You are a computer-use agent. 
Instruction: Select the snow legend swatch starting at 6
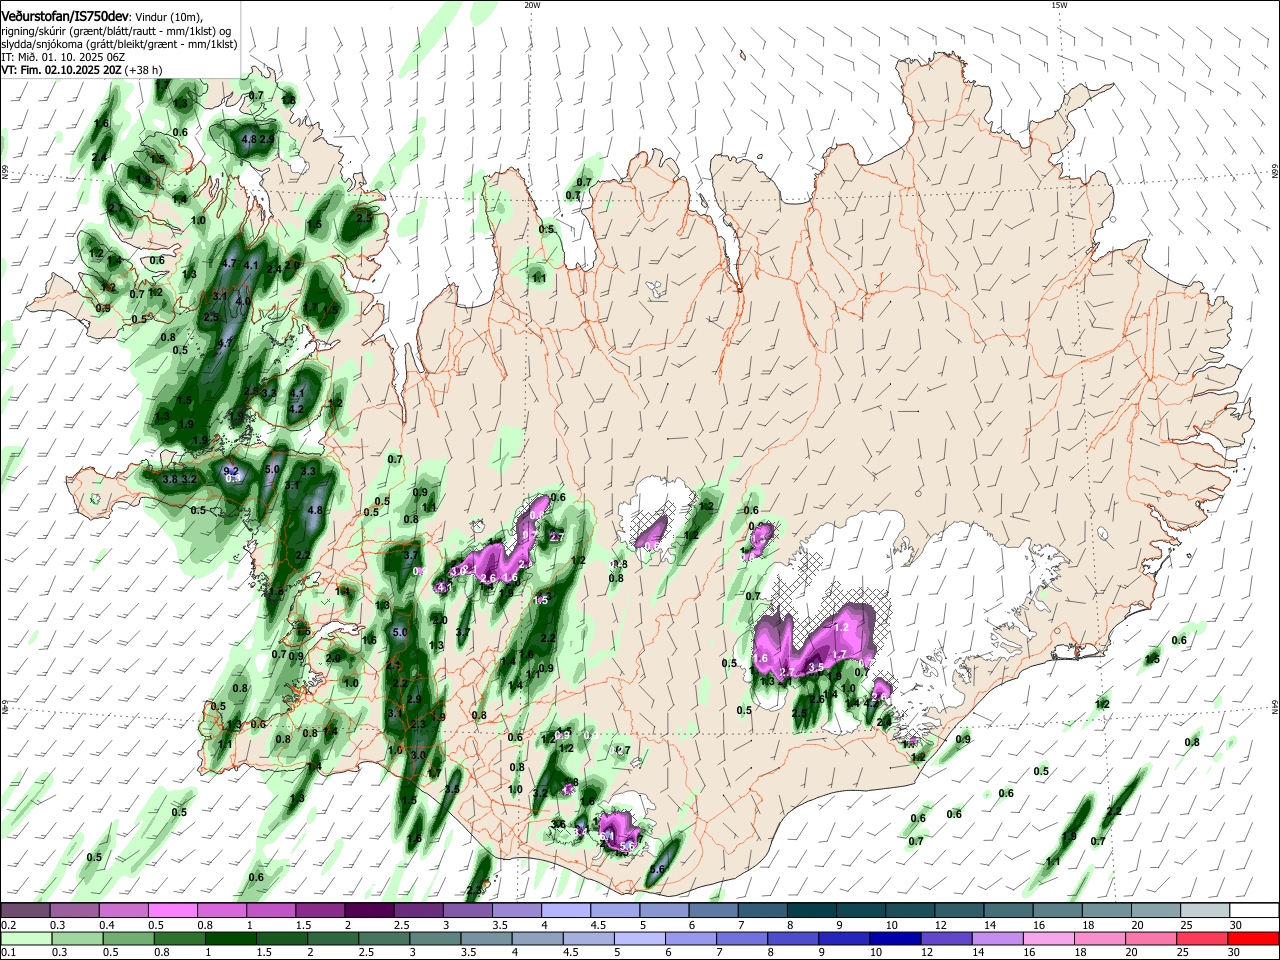714,911
